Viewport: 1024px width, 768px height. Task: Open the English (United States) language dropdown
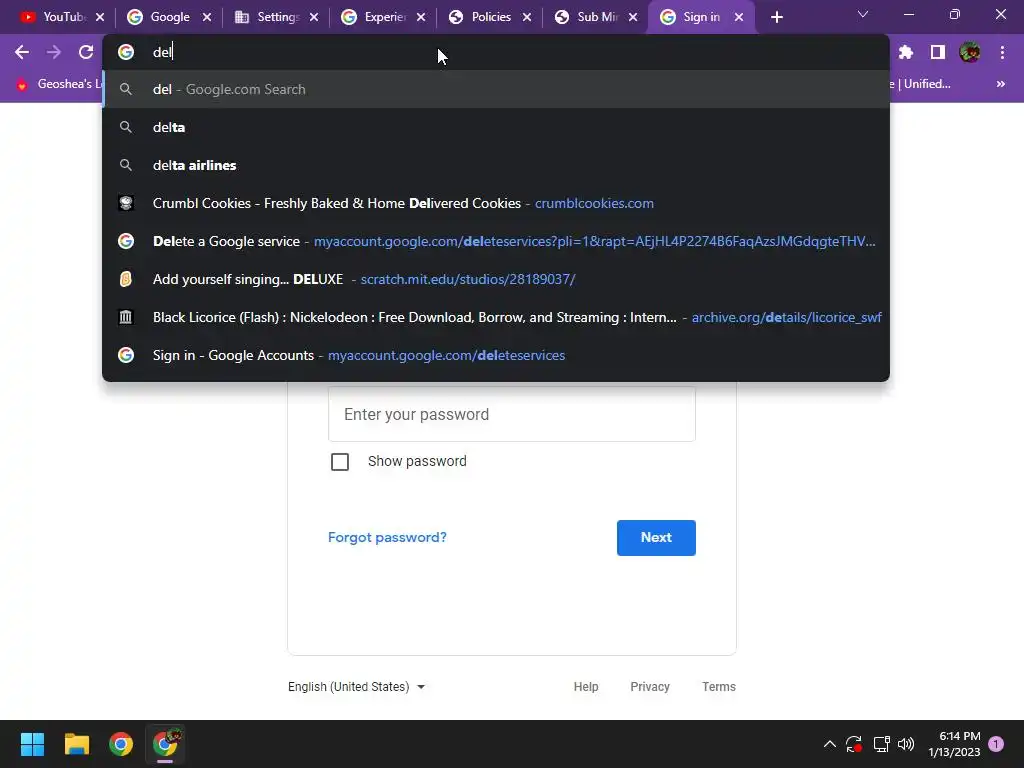click(357, 686)
